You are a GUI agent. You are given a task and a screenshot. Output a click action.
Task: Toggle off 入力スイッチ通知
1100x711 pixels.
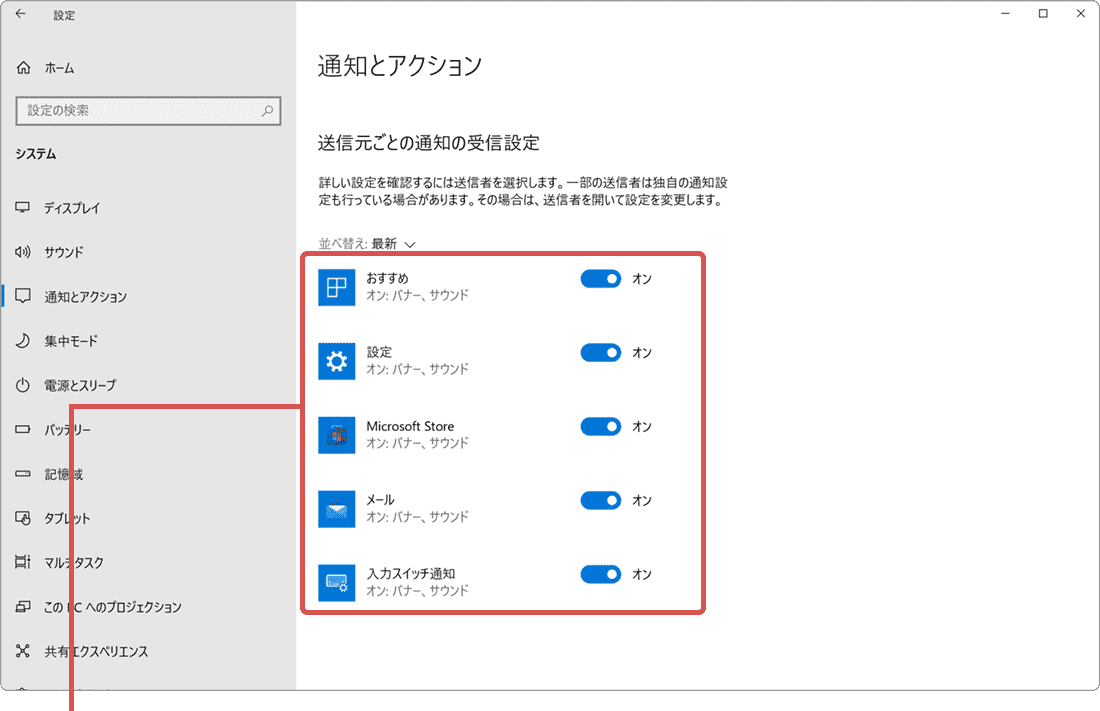pyautogui.click(x=600, y=574)
